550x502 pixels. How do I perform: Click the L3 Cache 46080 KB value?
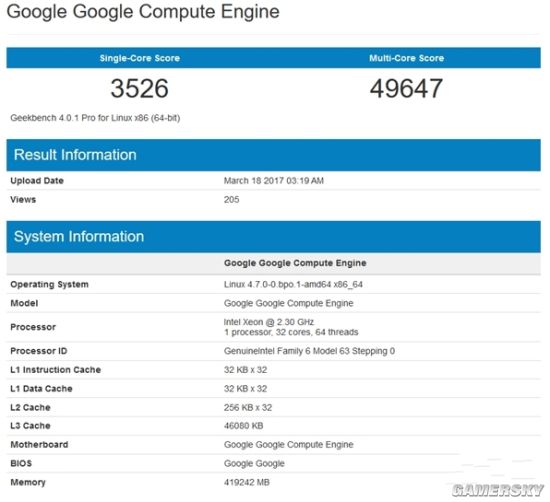pos(243,426)
